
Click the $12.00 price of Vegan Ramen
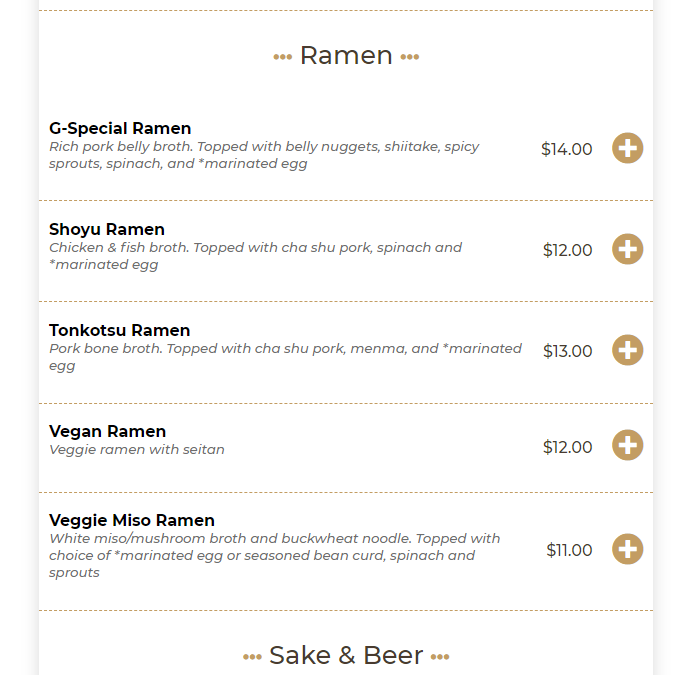pyautogui.click(x=567, y=447)
